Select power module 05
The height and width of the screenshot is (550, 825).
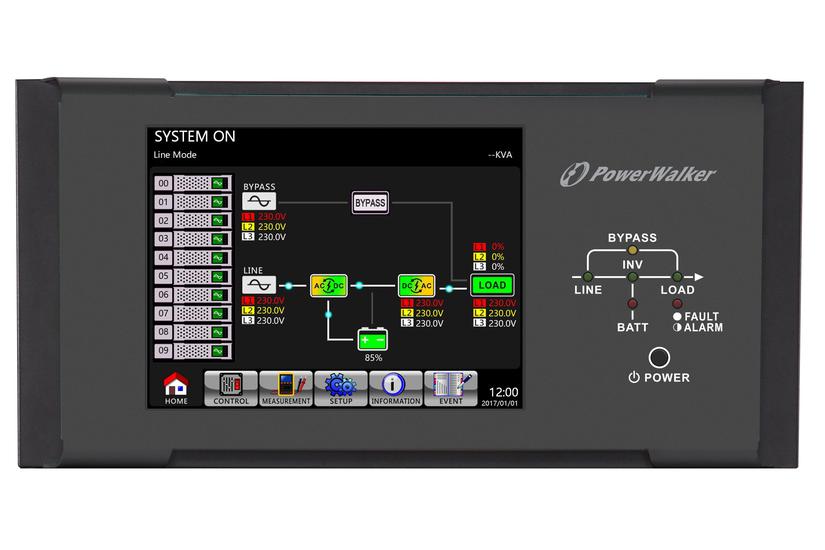pyautogui.click(x=193, y=276)
